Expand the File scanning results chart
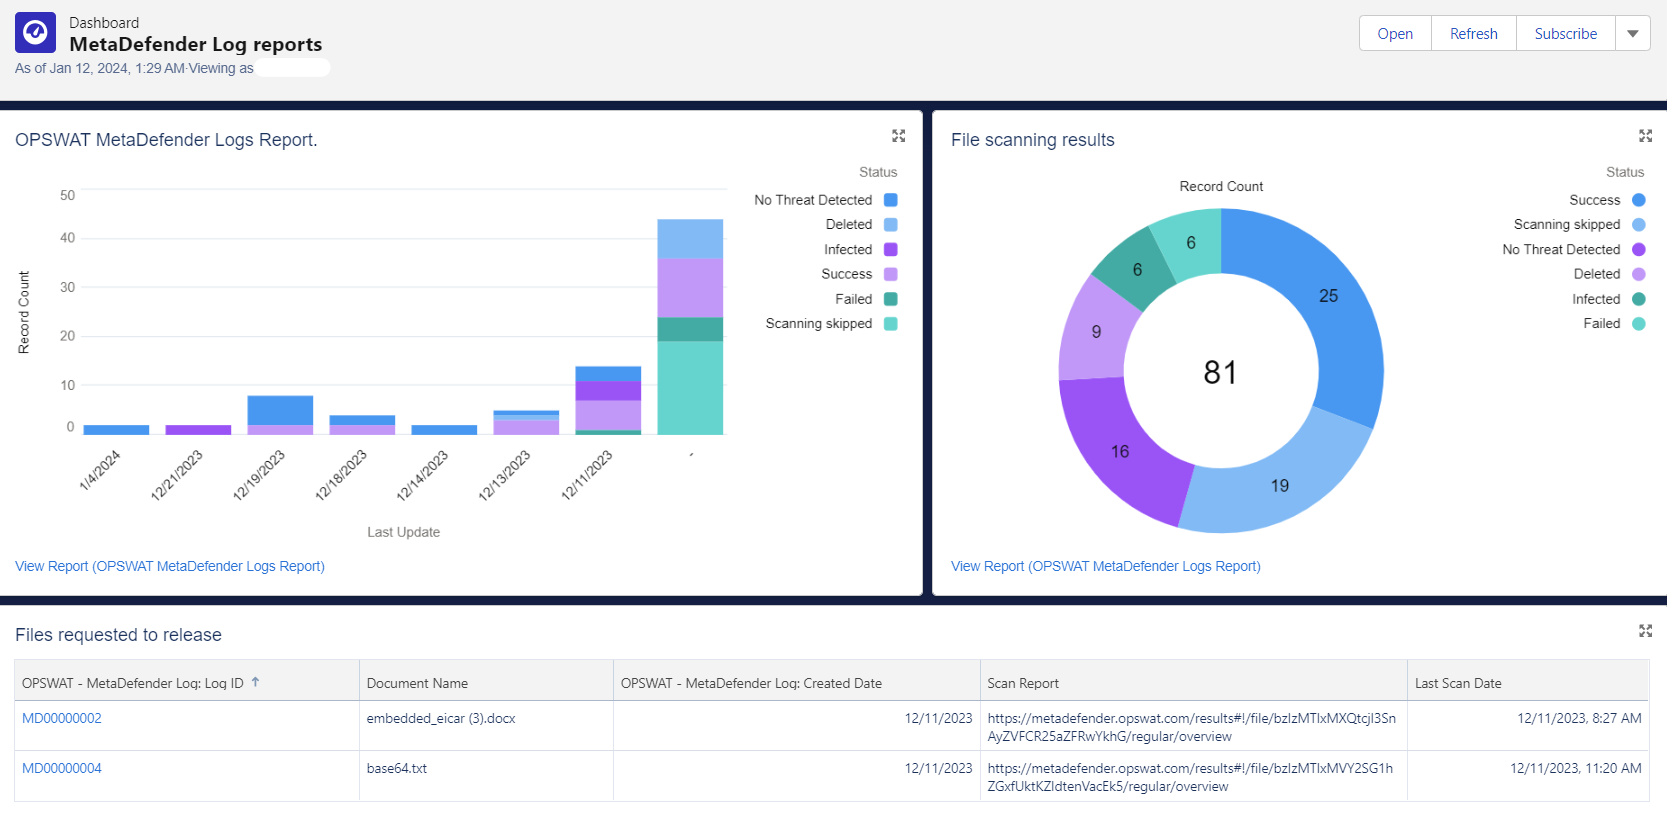This screenshot has height=840, width=1667. tap(1645, 136)
